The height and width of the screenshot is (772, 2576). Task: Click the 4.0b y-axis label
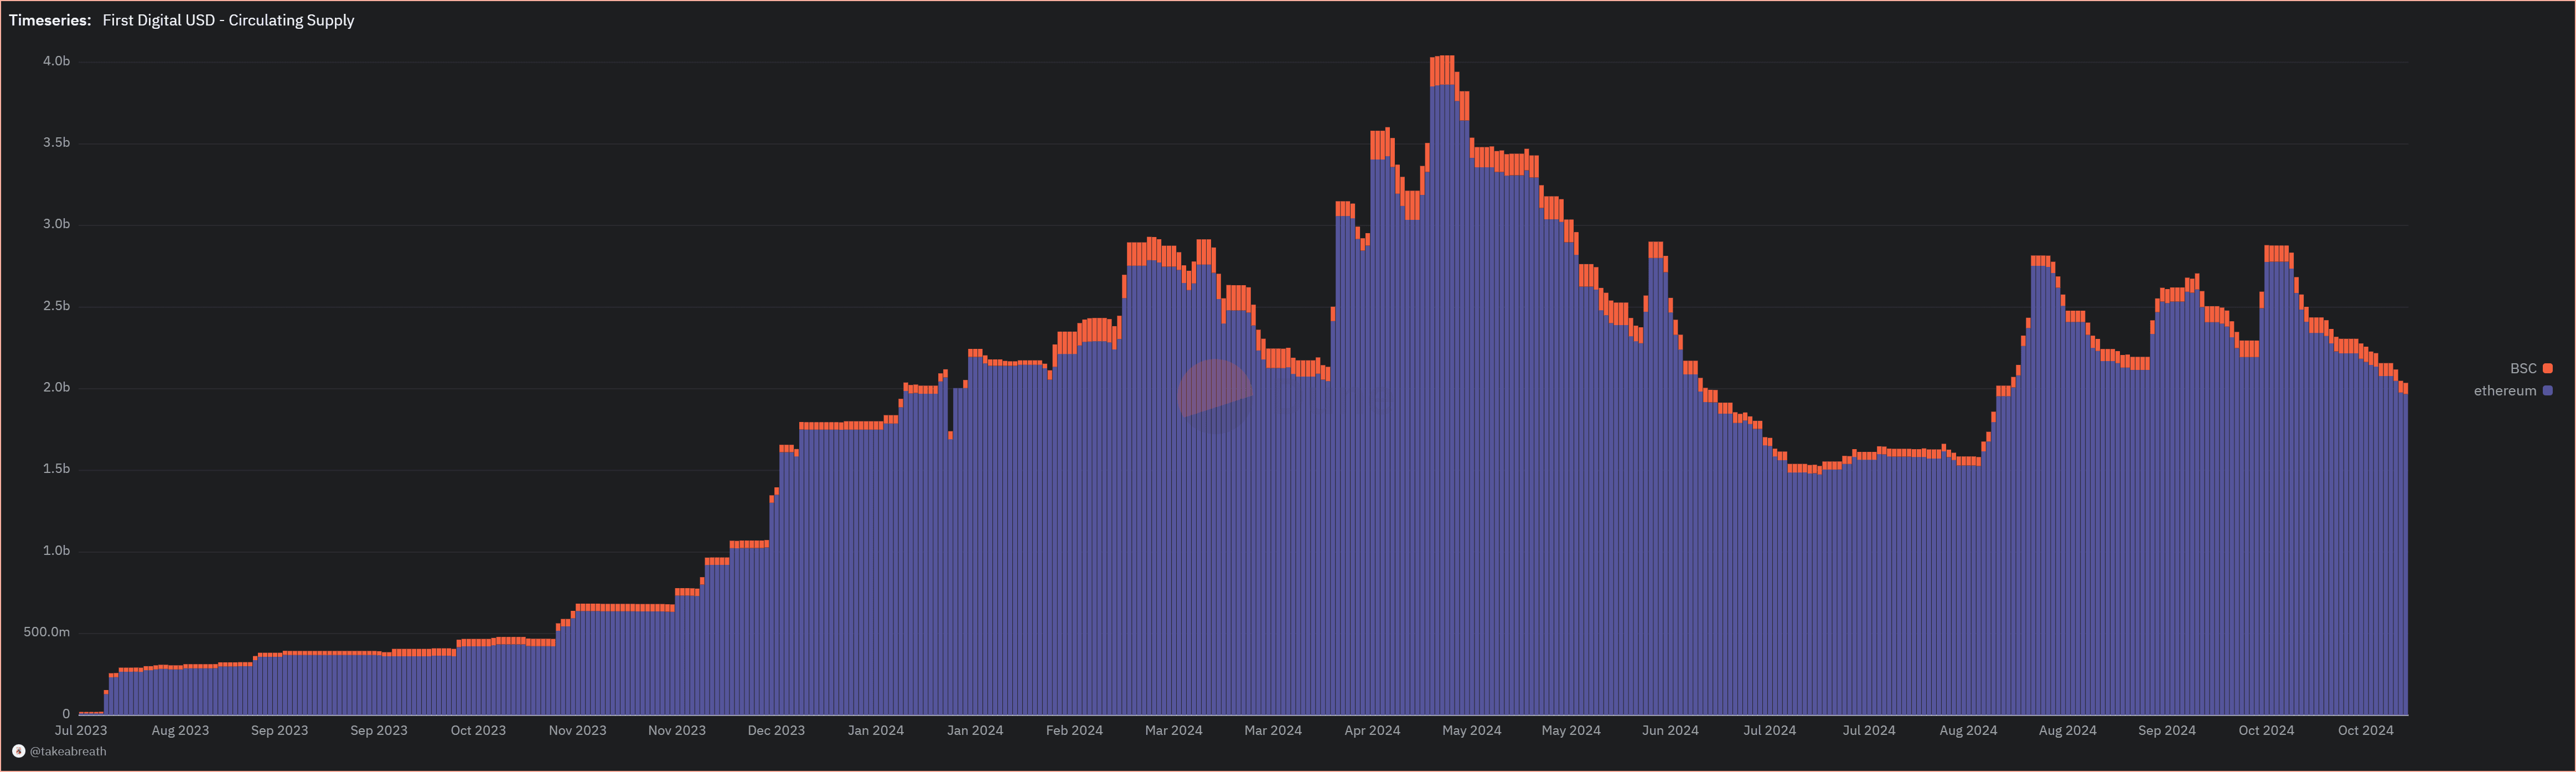[56, 61]
